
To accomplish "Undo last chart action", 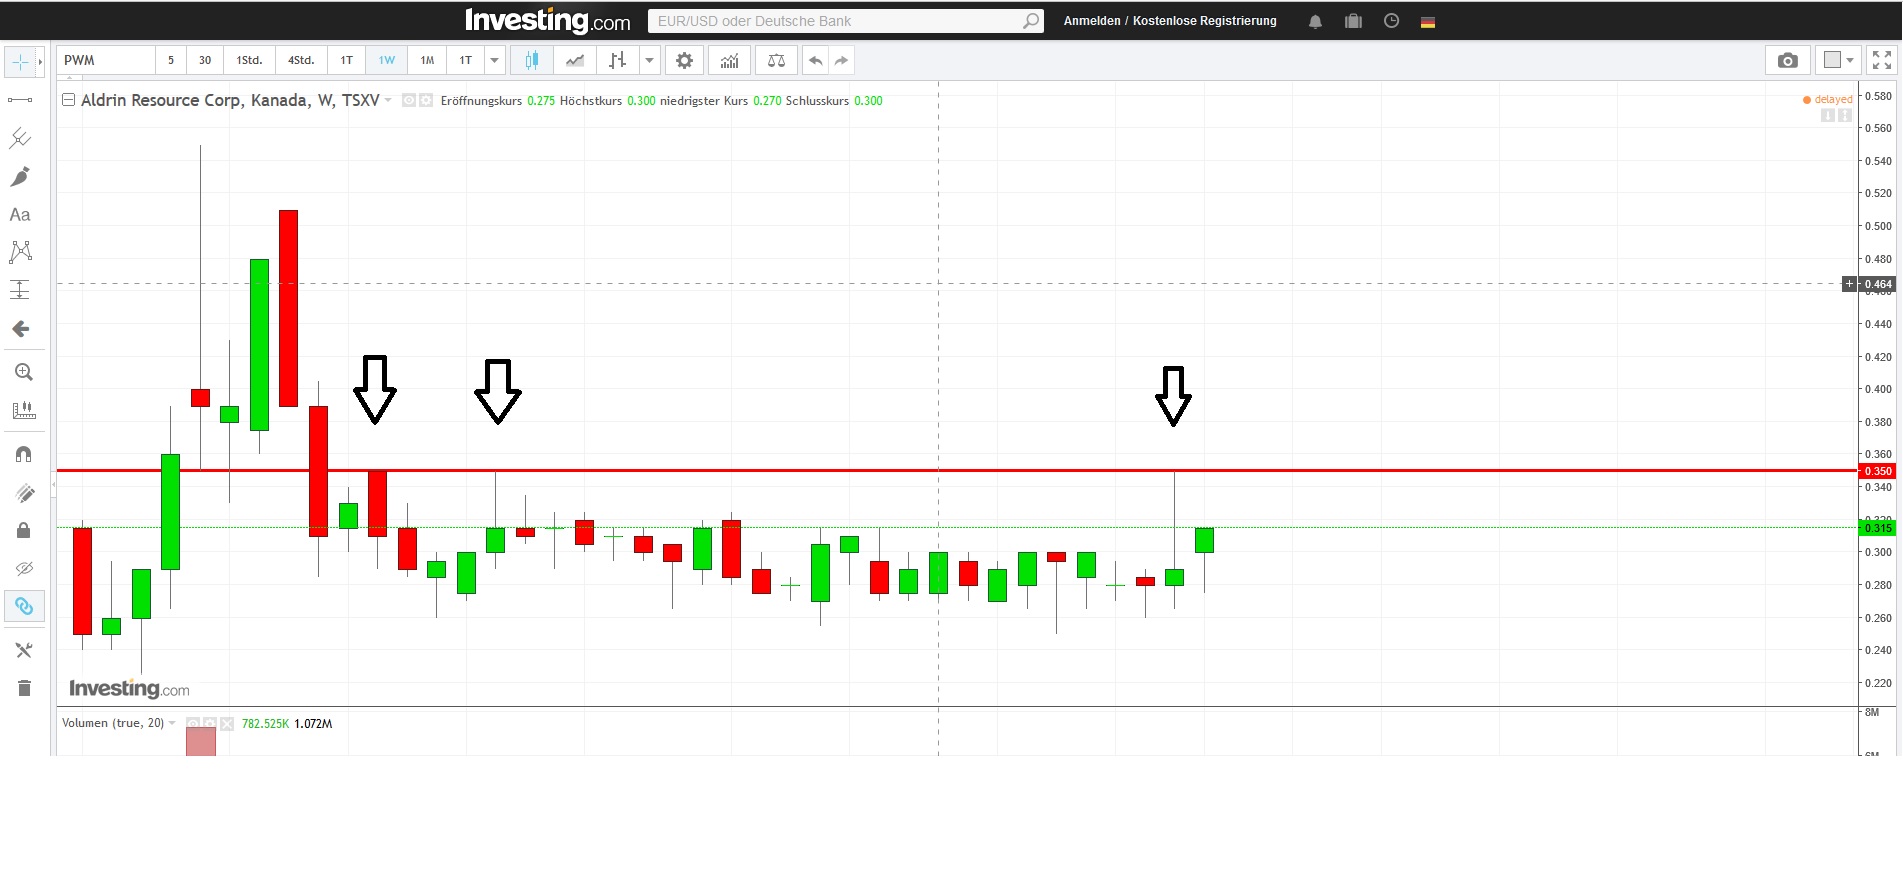I will coord(816,60).
